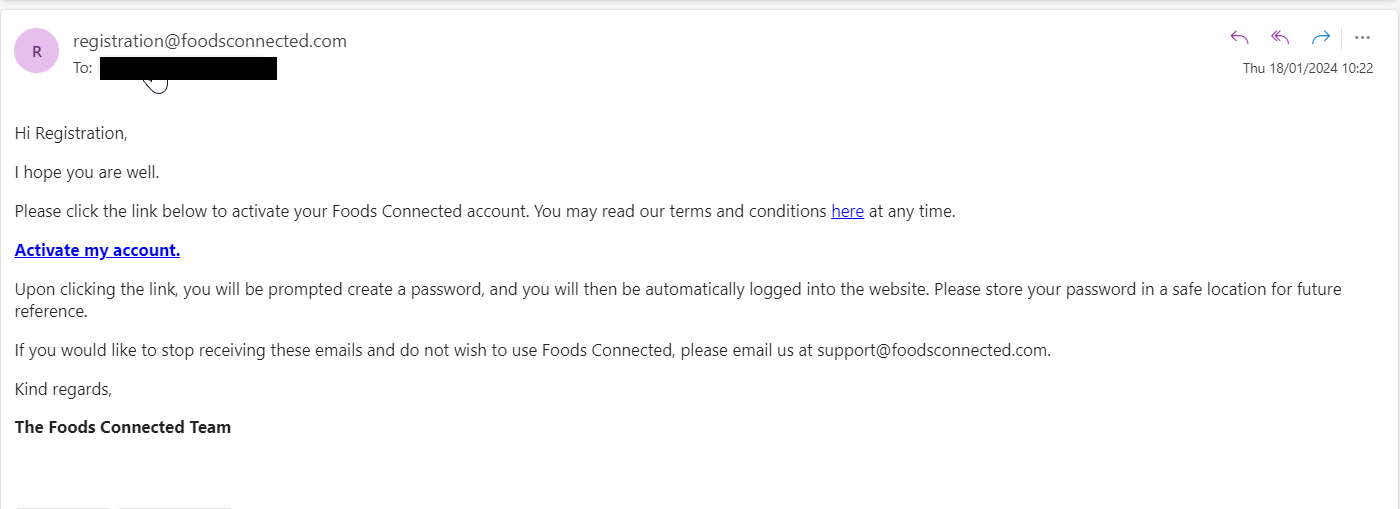
Task: Forward this email using the arrow icon
Action: 1321,38
